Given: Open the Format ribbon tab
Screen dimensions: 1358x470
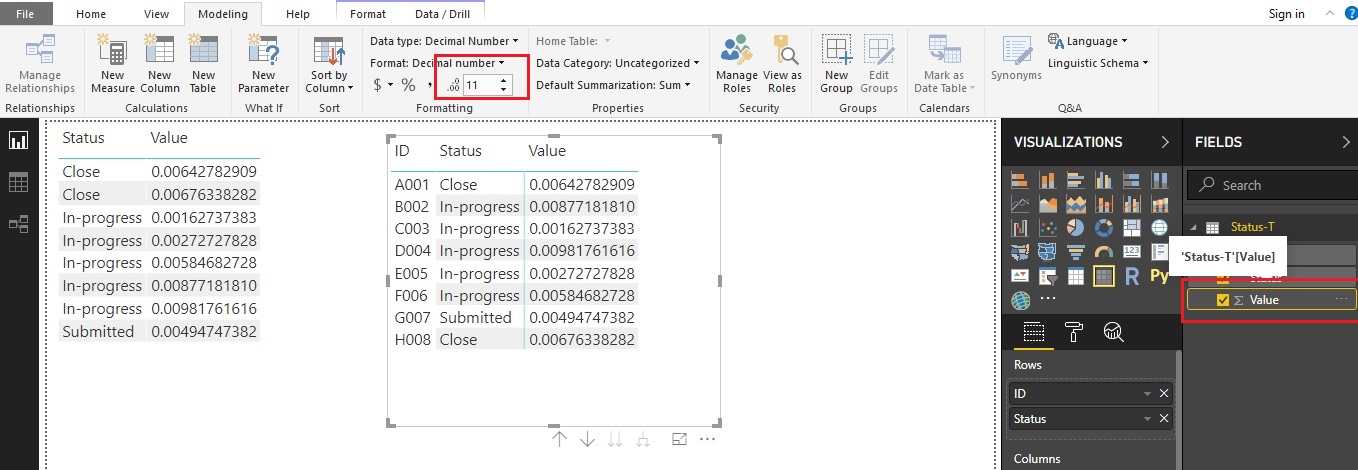Looking at the screenshot, I should 368,14.
